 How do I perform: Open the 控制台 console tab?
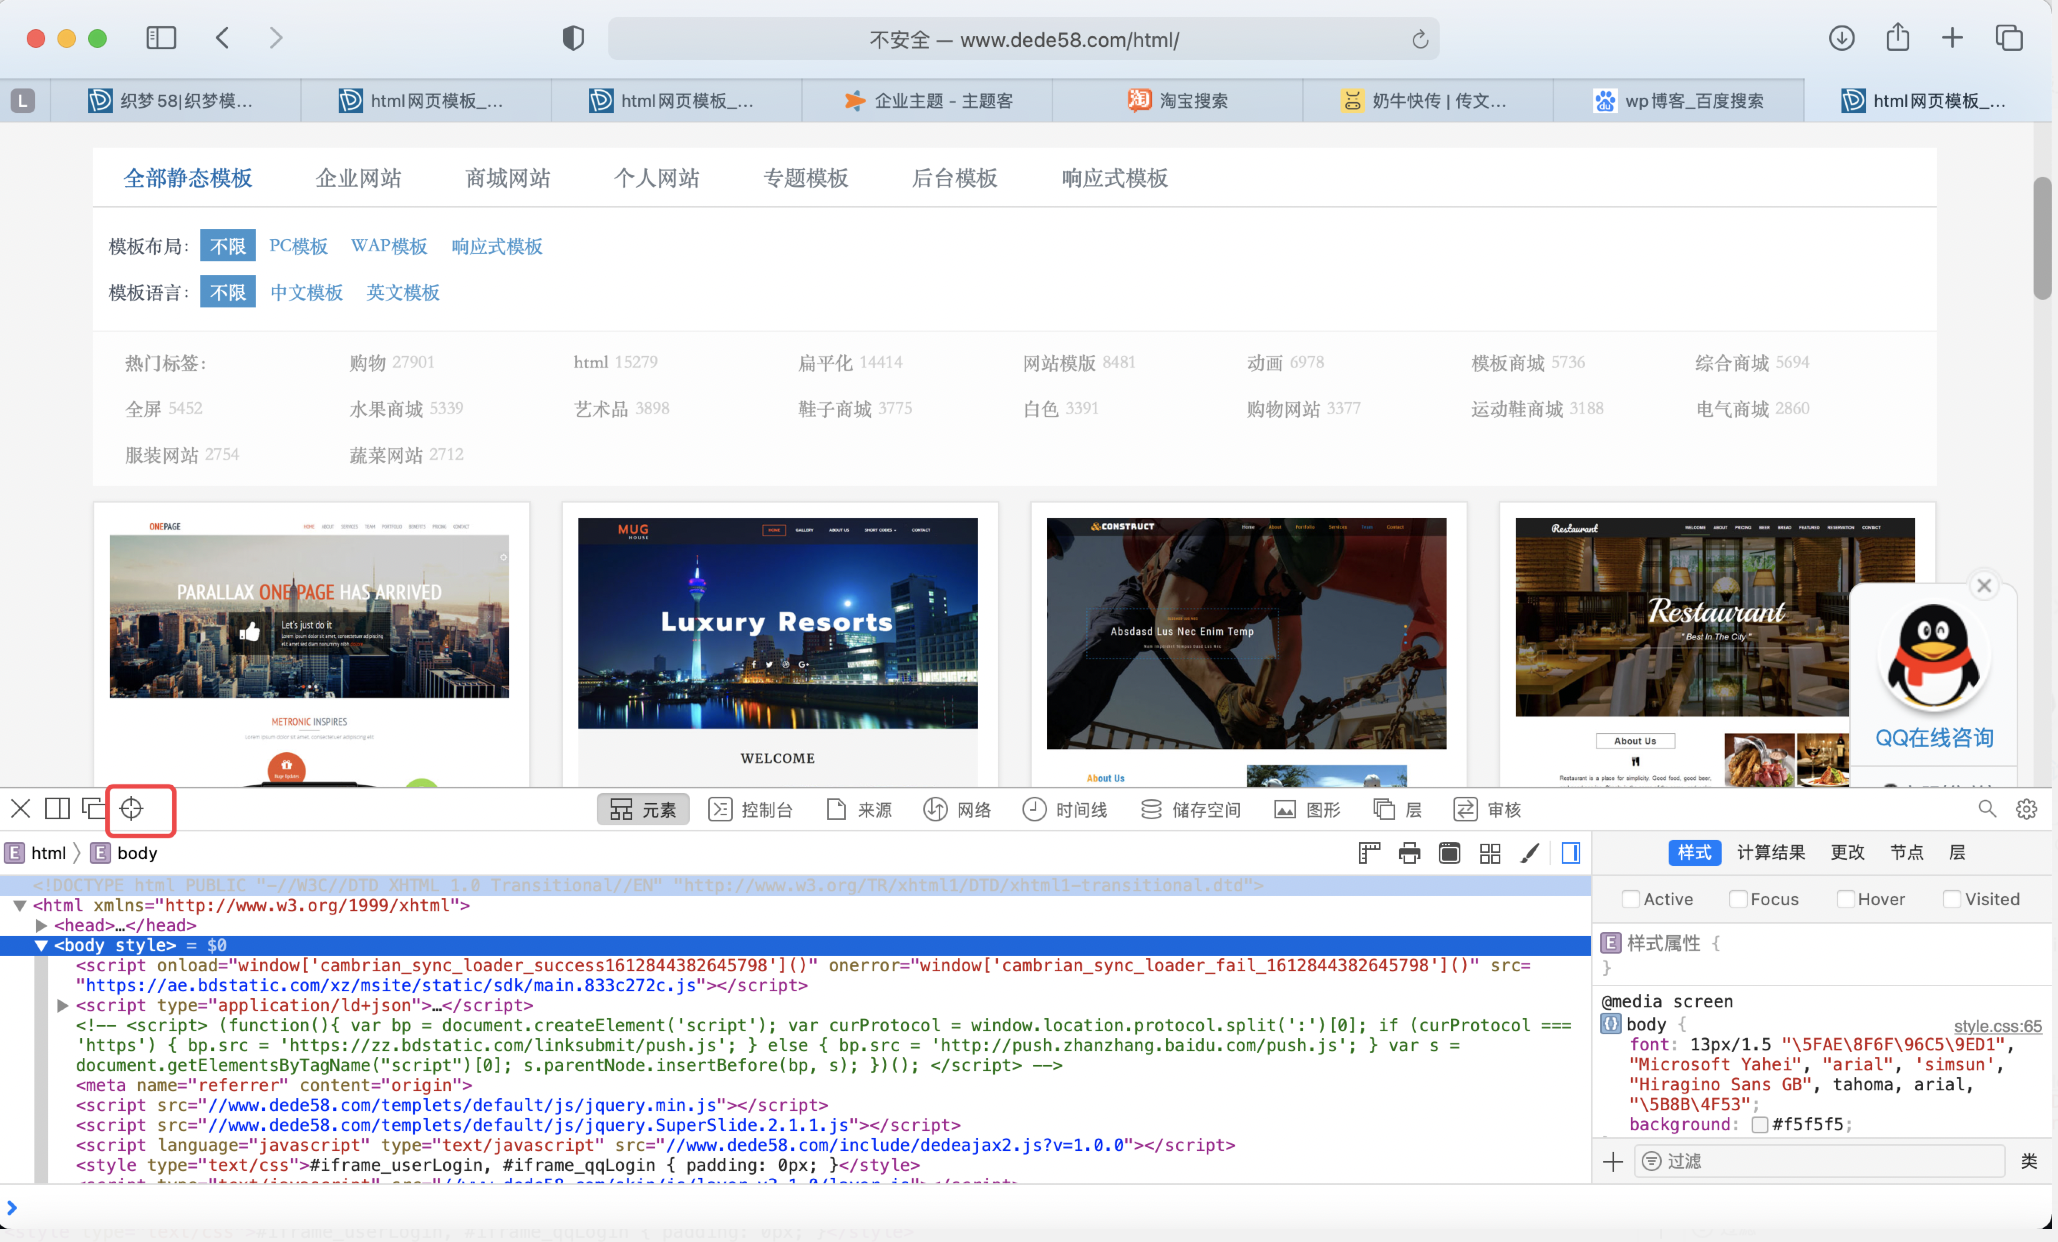[750, 809]
